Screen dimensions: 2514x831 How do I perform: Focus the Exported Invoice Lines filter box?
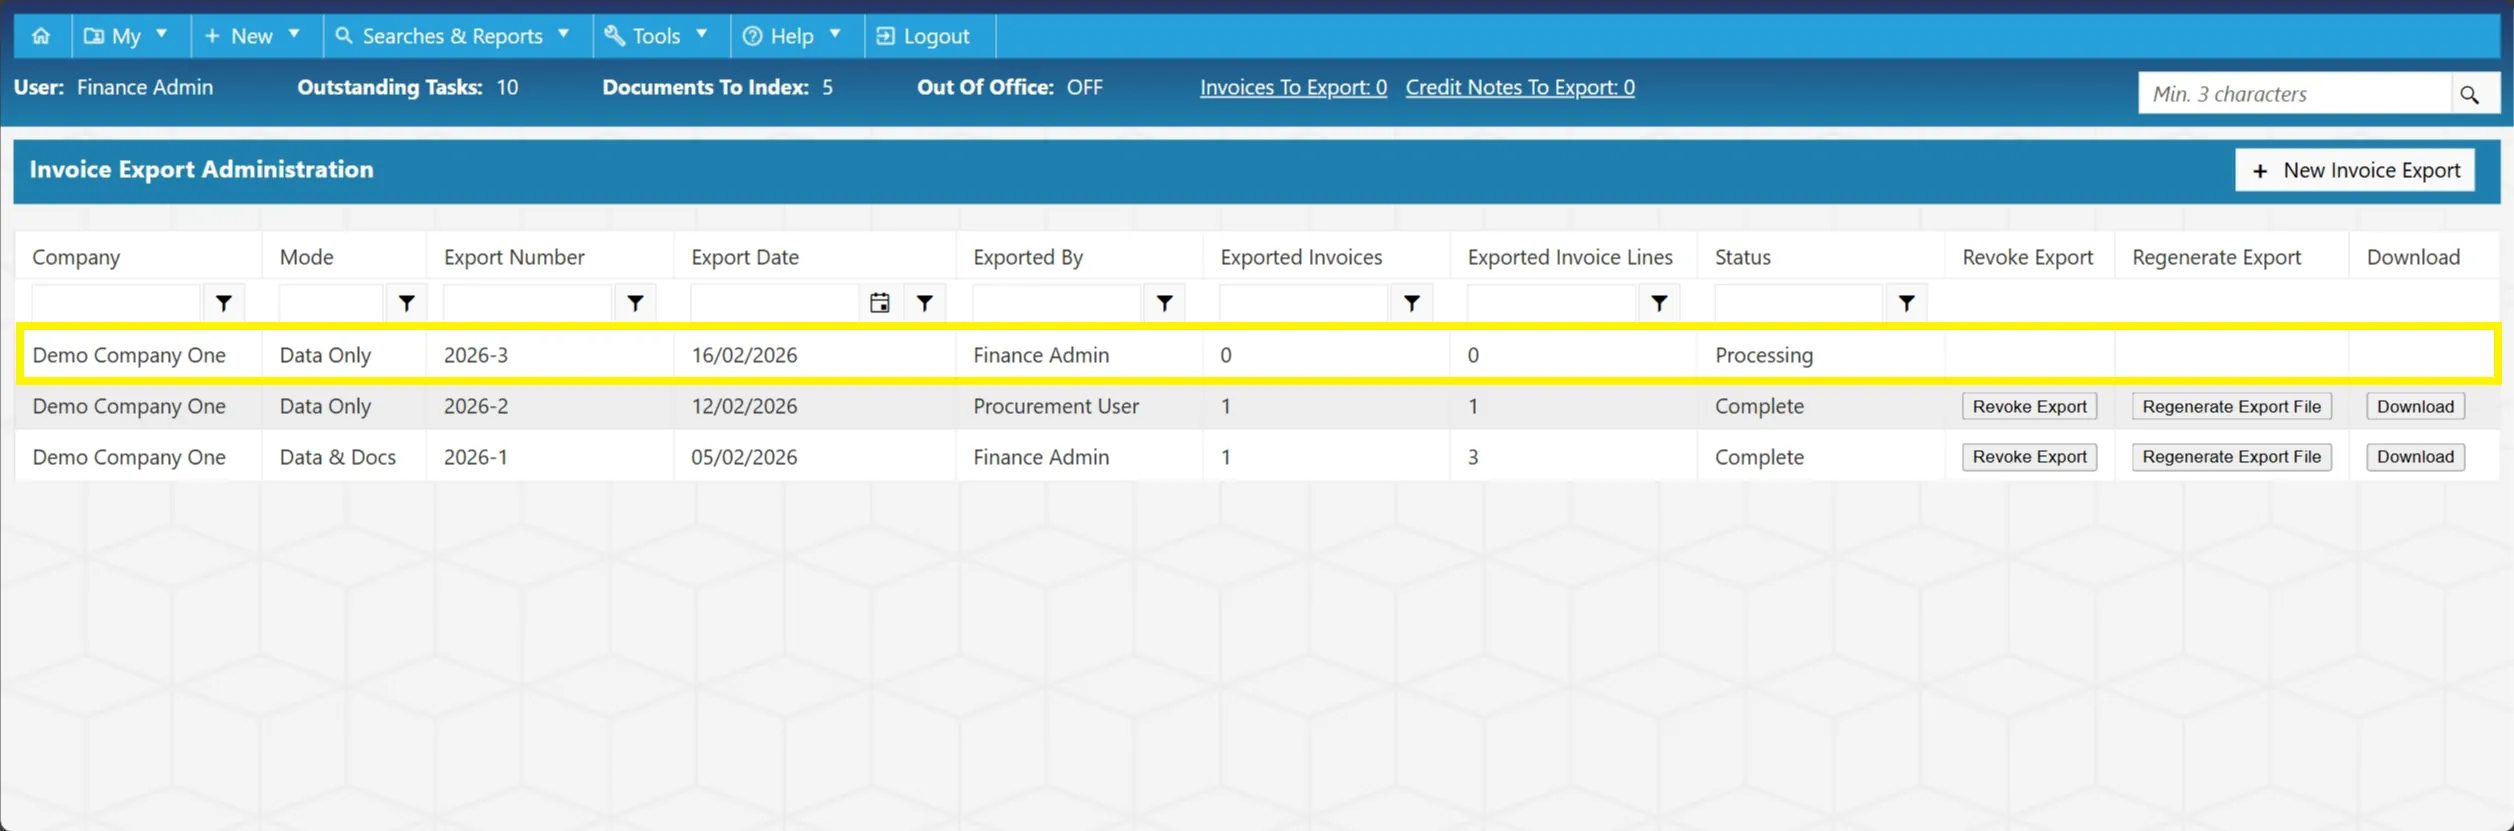tap(1551, 303)
